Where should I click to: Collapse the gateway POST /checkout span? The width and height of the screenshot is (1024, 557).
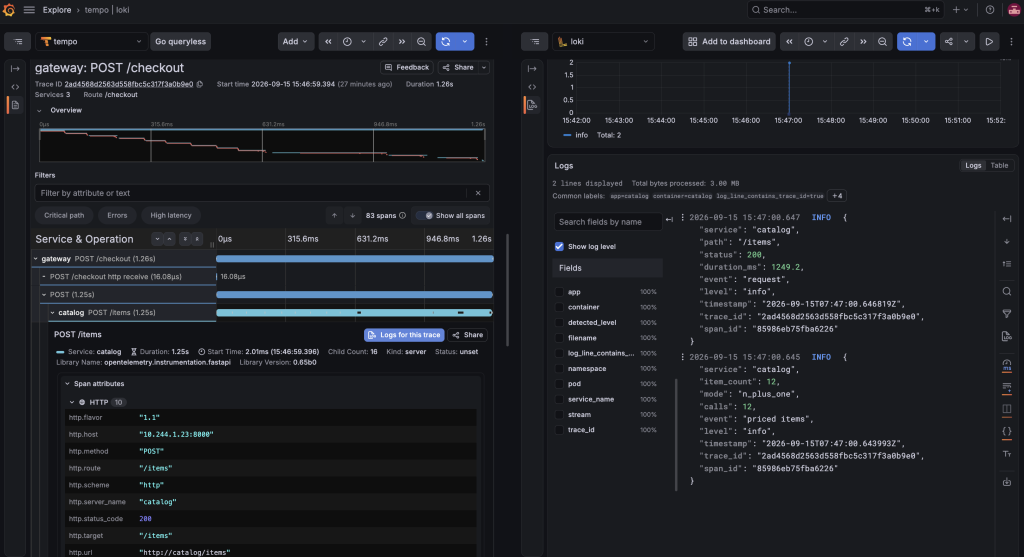click(36, 259)
